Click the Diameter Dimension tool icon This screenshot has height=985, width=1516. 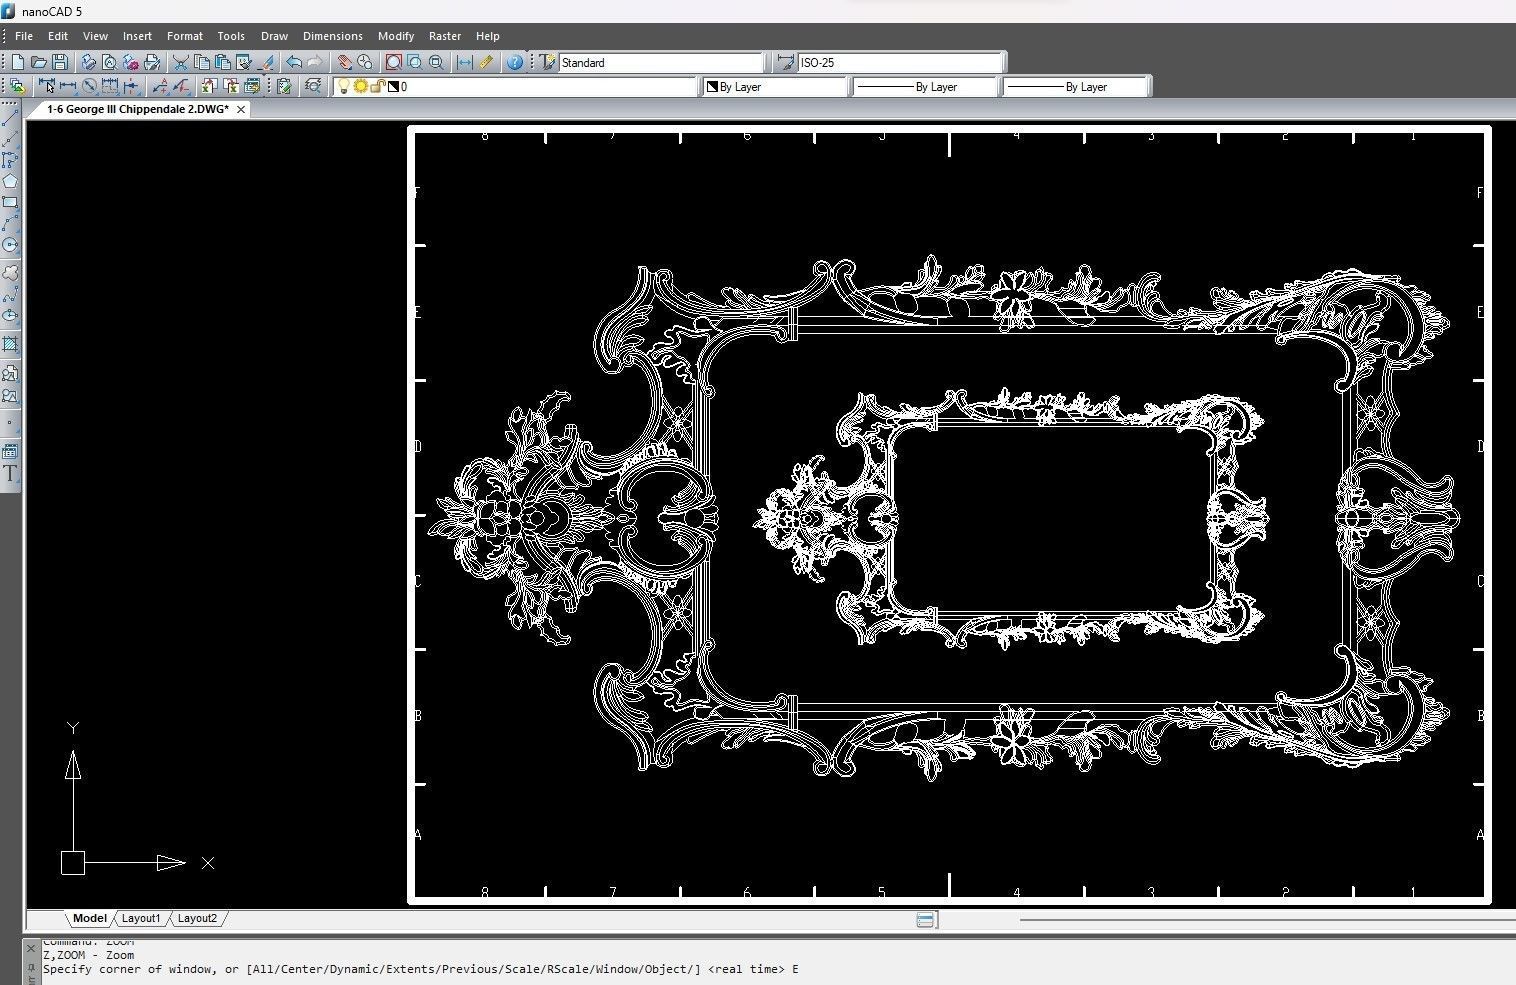(89, 87)
